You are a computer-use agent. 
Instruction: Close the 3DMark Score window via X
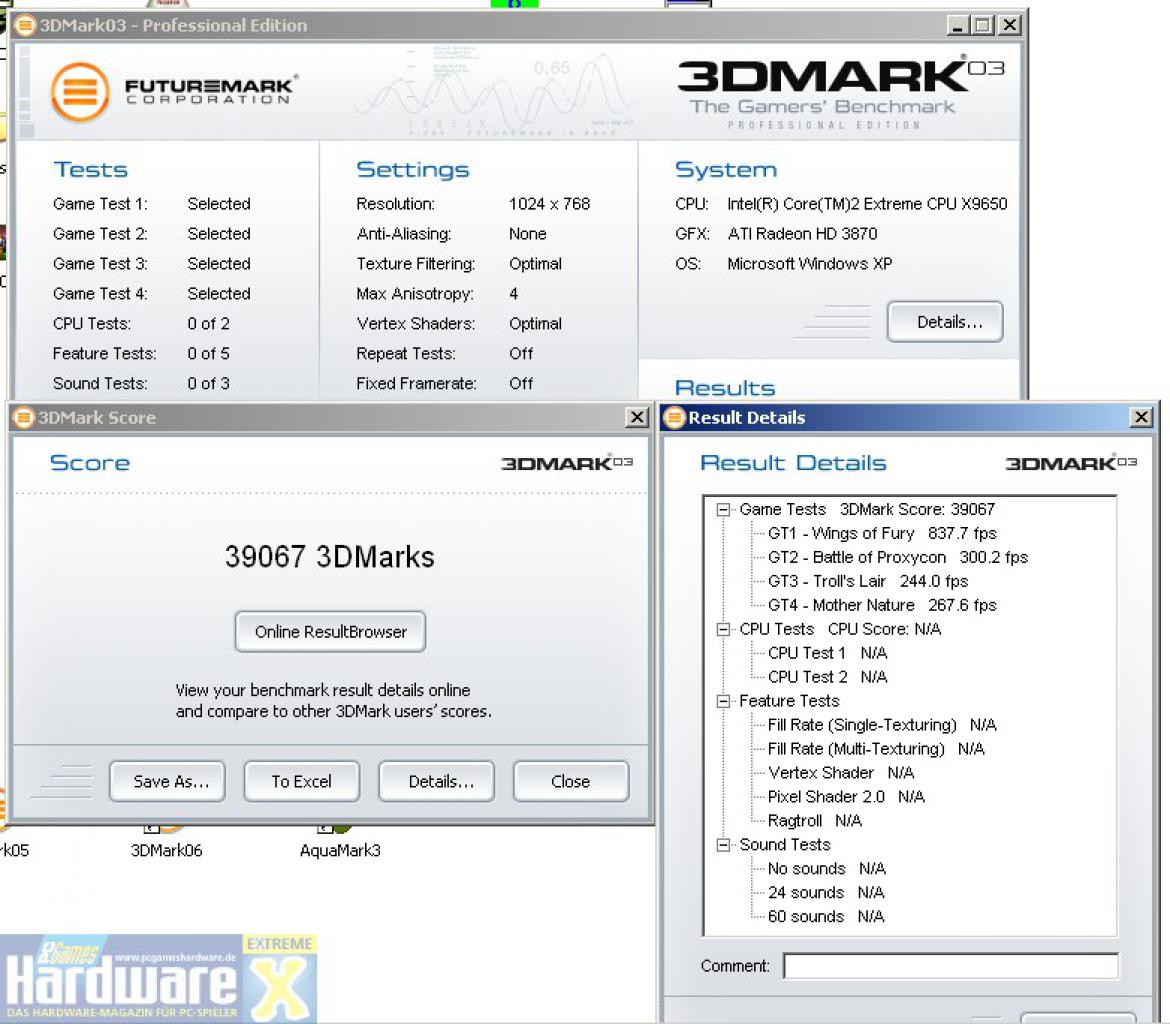pyautogui.click(x=636, y=417)
